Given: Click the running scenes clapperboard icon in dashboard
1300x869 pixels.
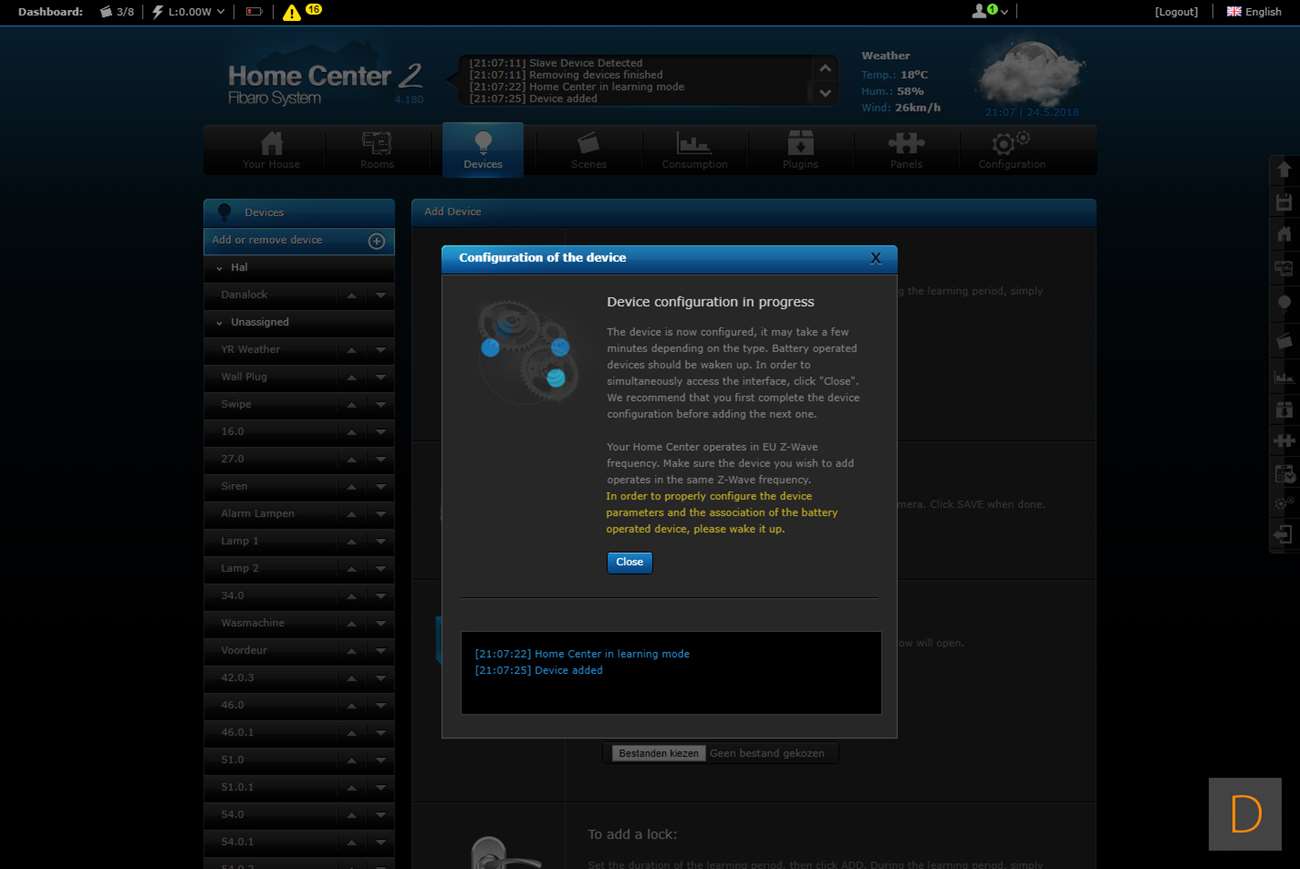Looking at the screenshot, I should tap(106, 12).
